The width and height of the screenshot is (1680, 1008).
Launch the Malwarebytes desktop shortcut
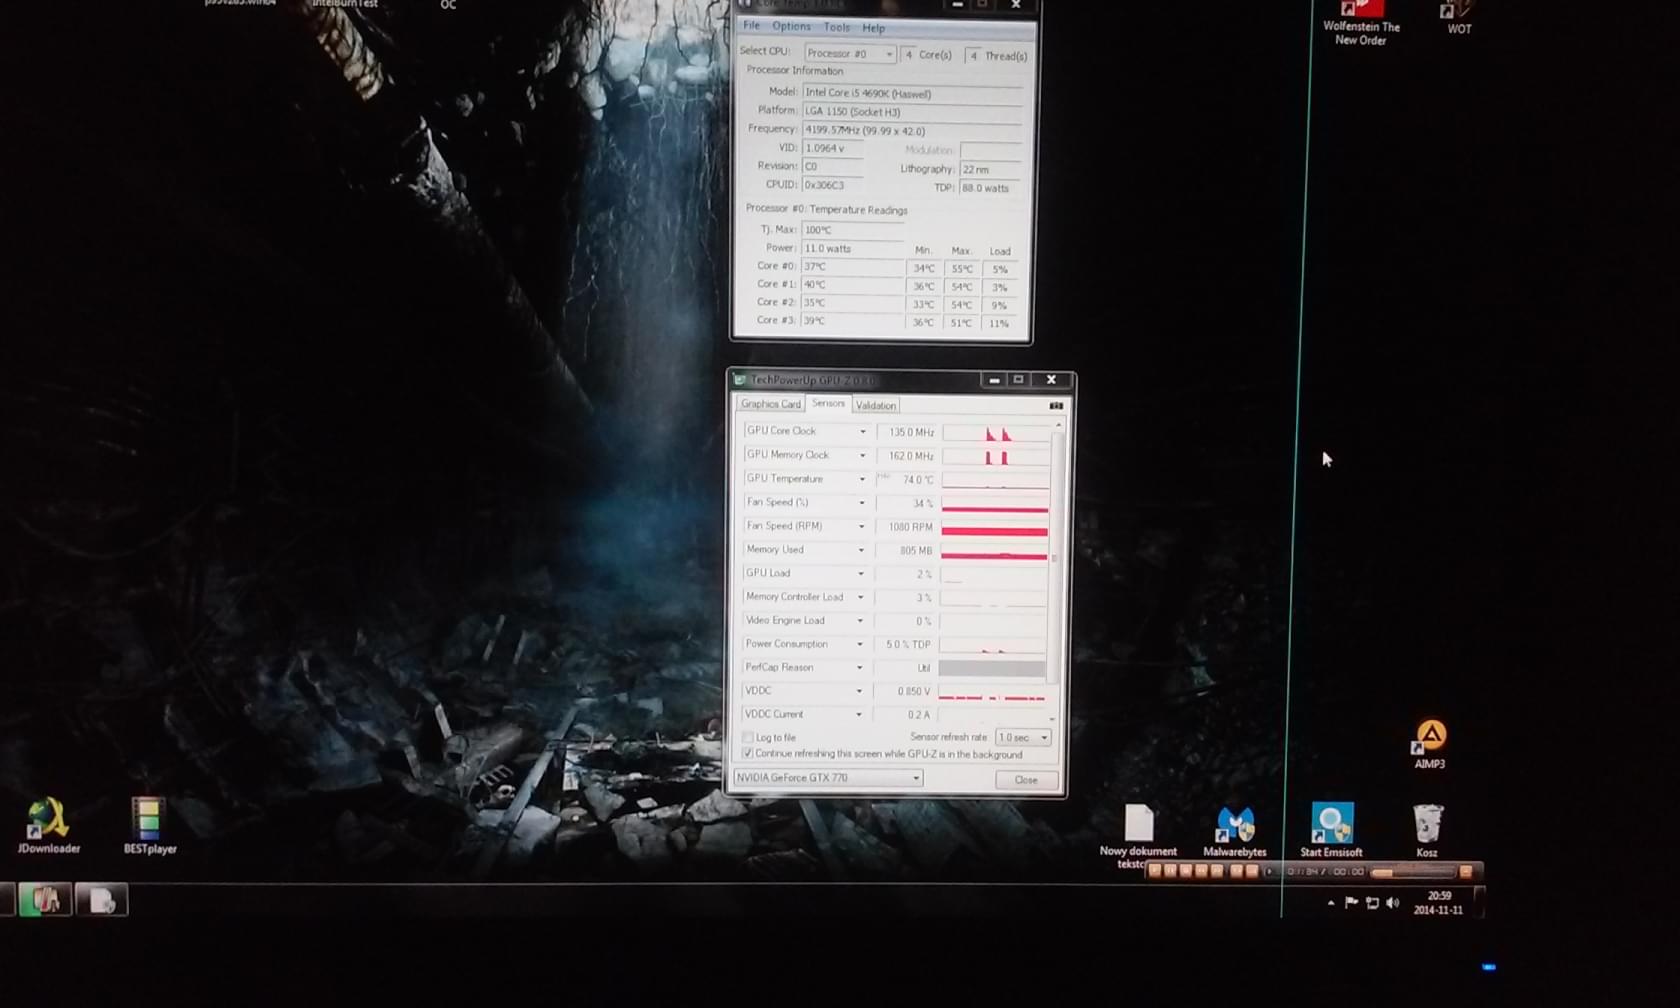(x=1234, y=830)
